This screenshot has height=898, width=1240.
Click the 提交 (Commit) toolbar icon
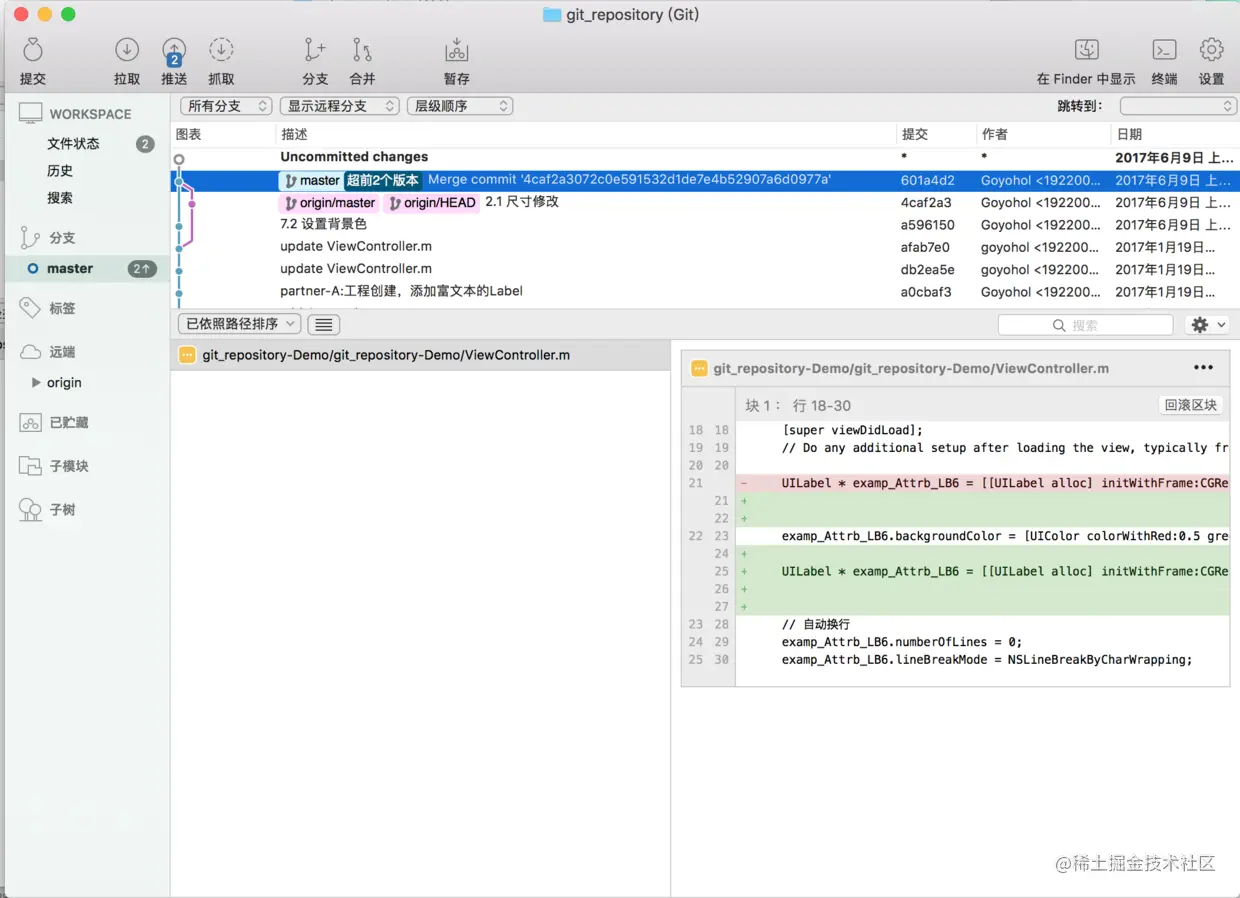tap(33, 50)
